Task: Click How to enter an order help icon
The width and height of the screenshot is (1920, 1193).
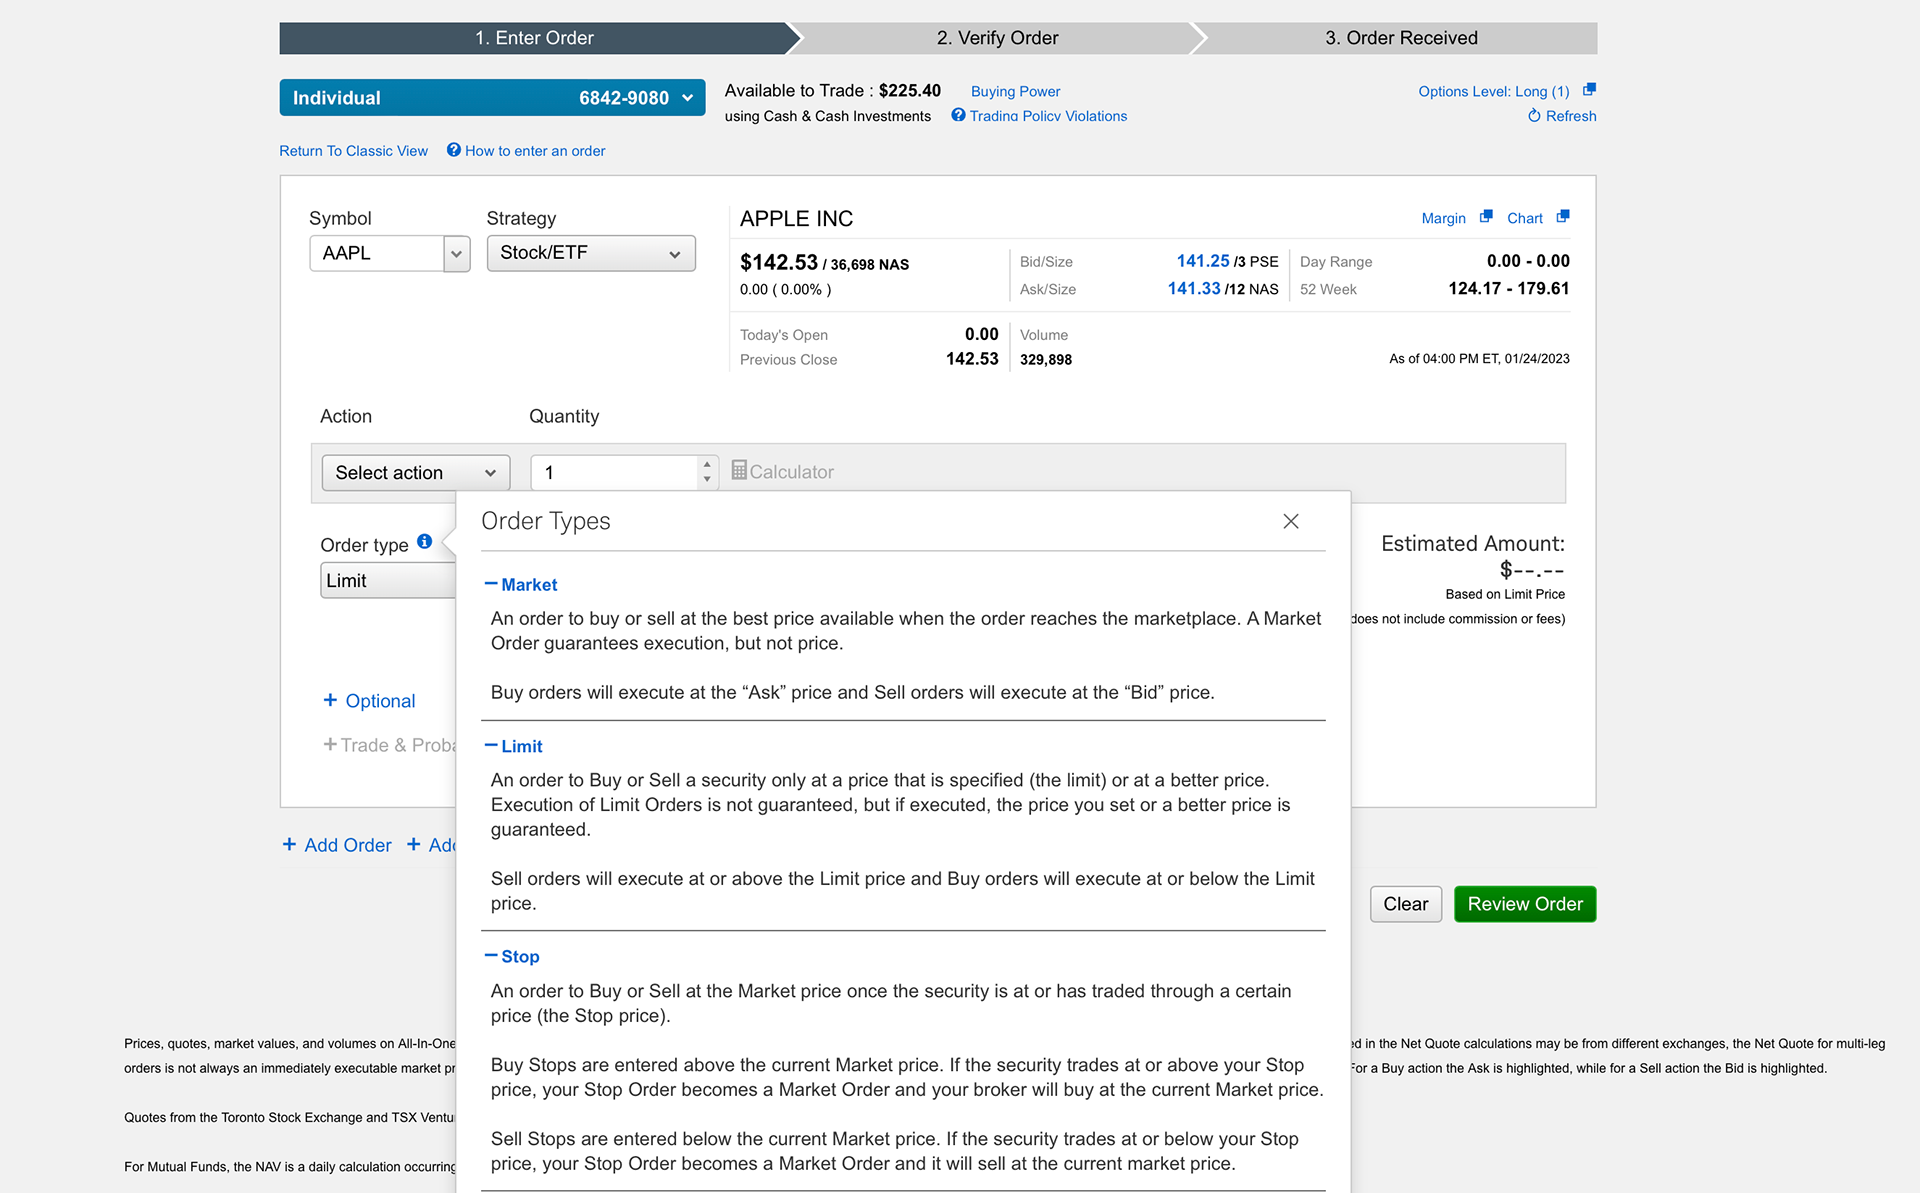Action: pos(454,150)
